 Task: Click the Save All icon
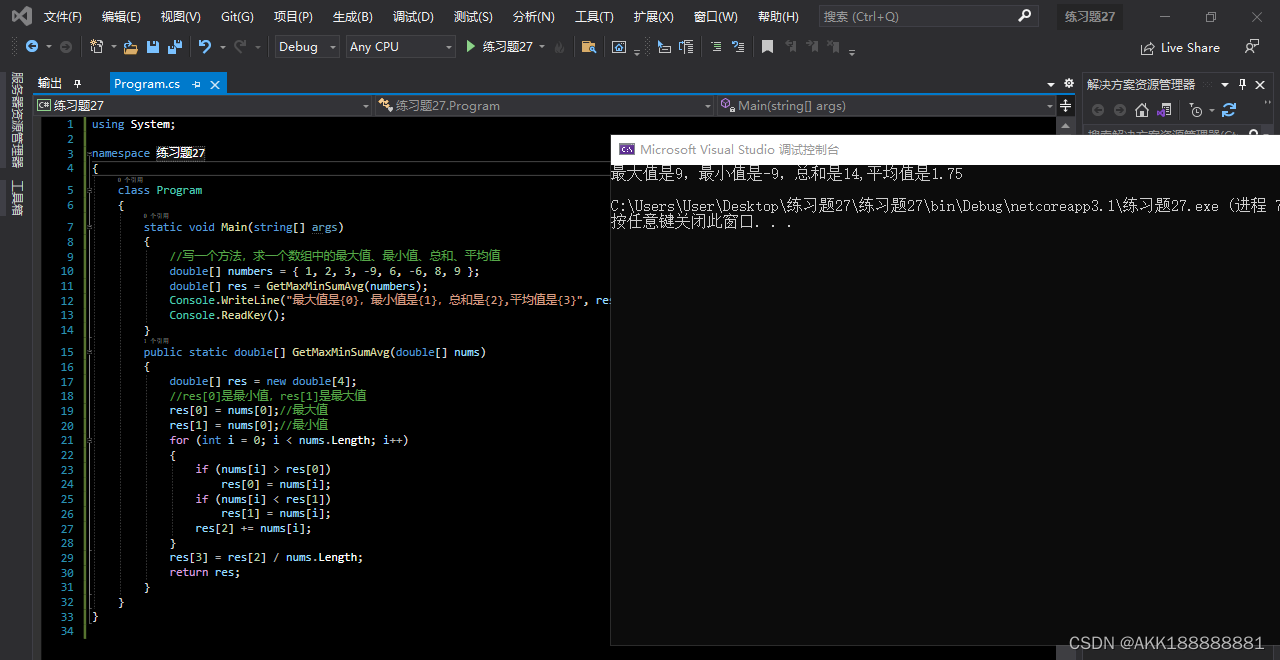pos(175,47)
